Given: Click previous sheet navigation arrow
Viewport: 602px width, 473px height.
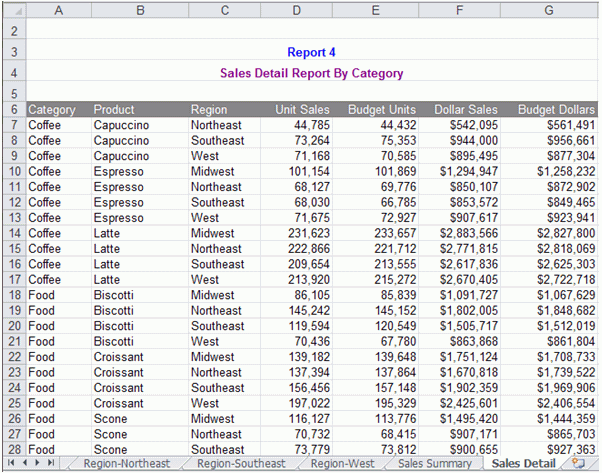Looking at the screenshot, I should pyautogui.click(x=25, y=464).
